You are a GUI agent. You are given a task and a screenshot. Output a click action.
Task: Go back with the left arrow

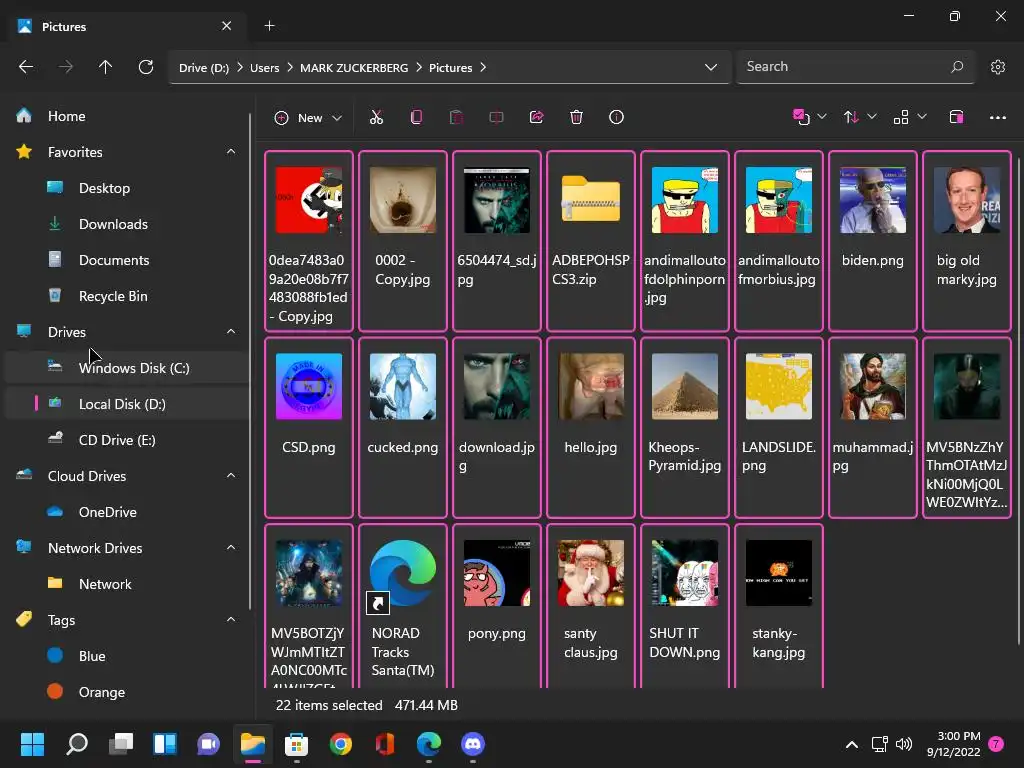25,67
